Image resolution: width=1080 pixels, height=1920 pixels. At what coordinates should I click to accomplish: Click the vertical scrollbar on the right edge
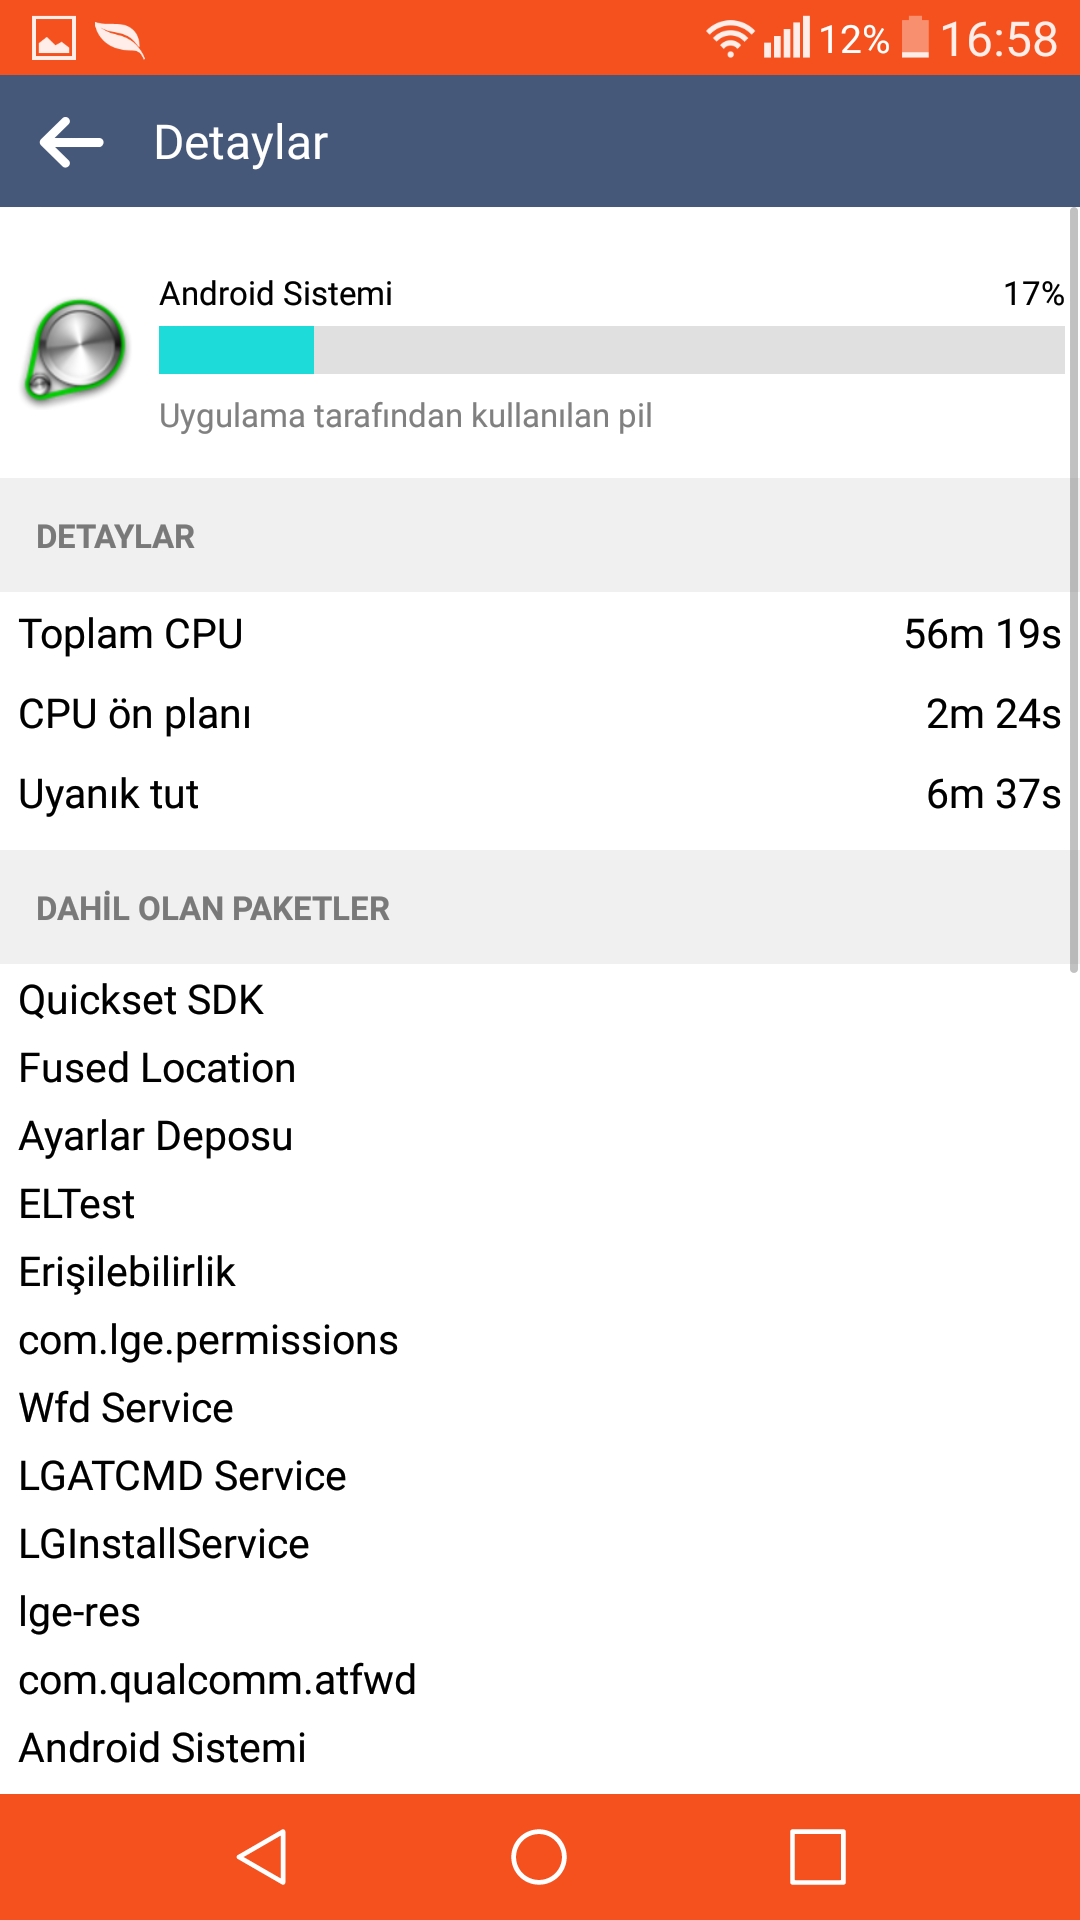1074,590
